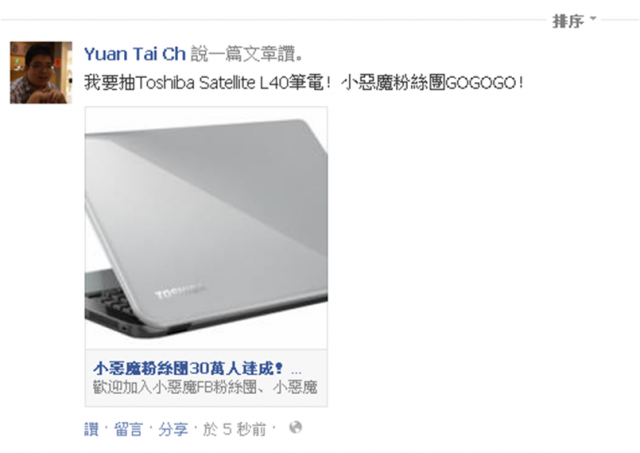Click the divider line left of 排序
This screenshot has width=640, height=453.
click(273, 19)
